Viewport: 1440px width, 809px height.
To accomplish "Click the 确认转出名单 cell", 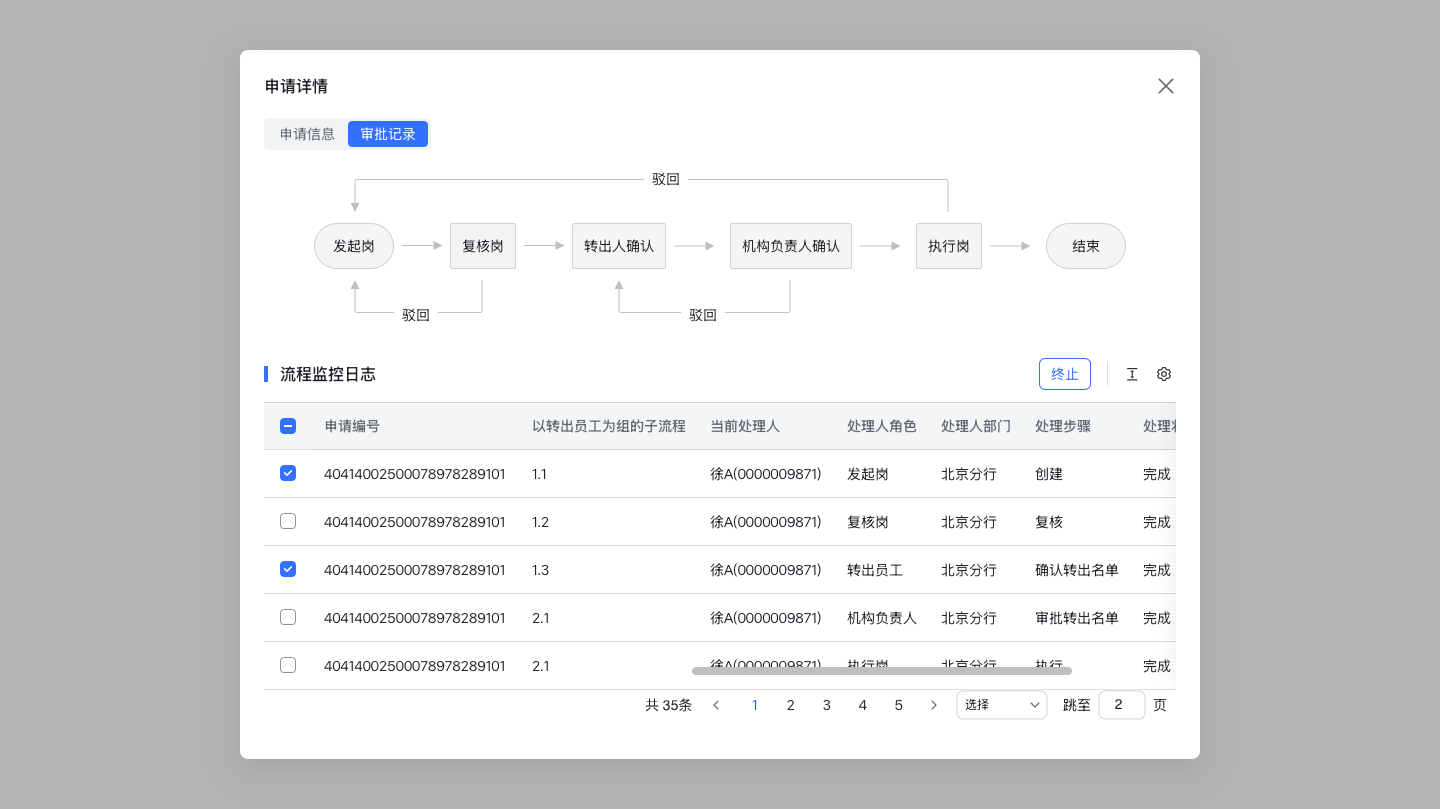I will pyautogui.click(x=1077, y=570).
